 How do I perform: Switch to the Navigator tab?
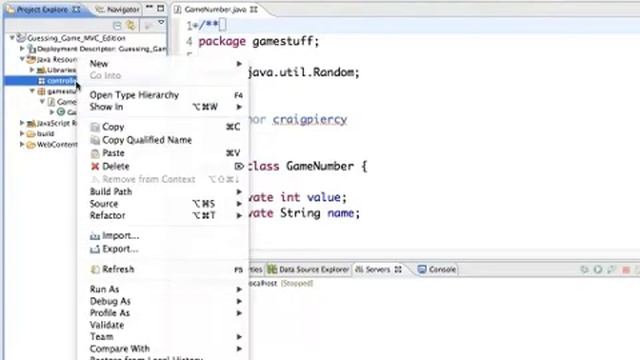tap(118, 9)
